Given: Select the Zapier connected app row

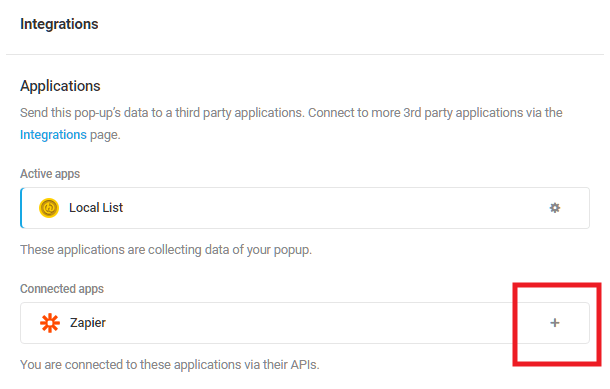Looking at the screenshot, I should coord(305,323).
